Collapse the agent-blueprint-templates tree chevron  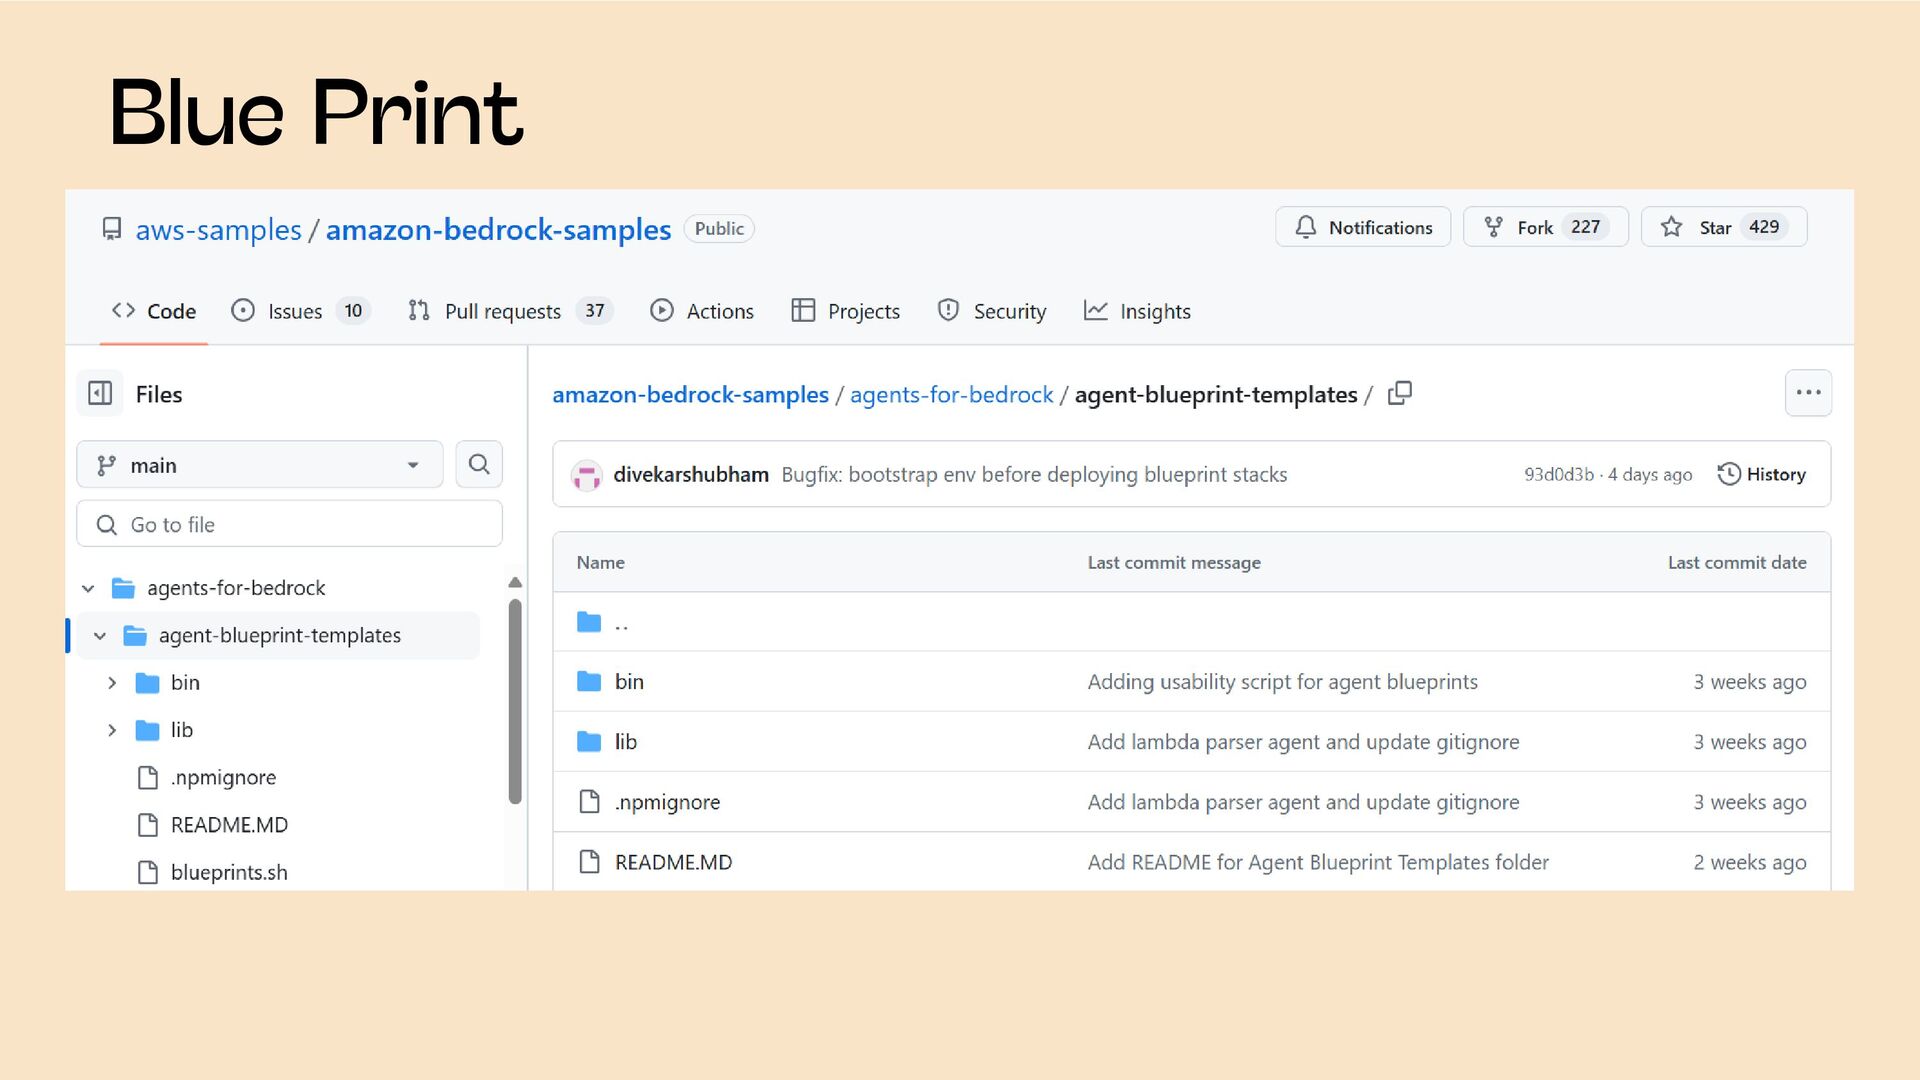click(x=100, y=636)
